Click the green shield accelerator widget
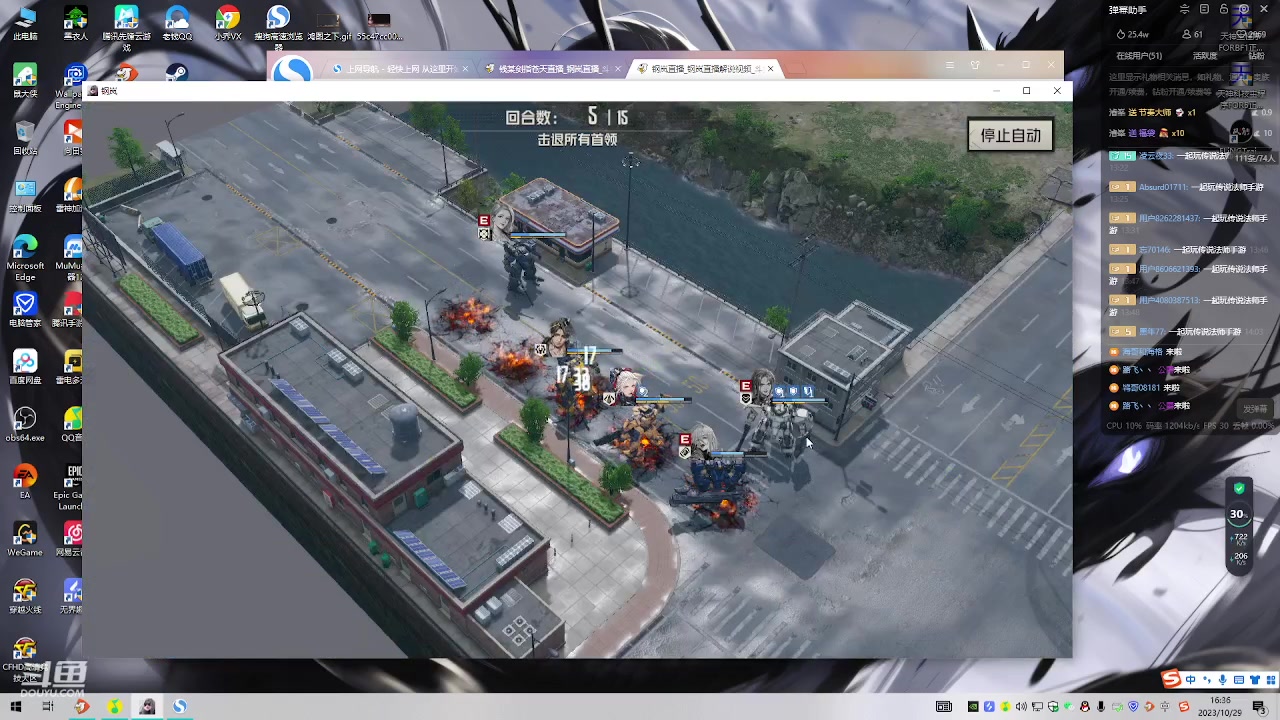The width and height of the screenshot is (1280, 720). [x=1239, y=488]
